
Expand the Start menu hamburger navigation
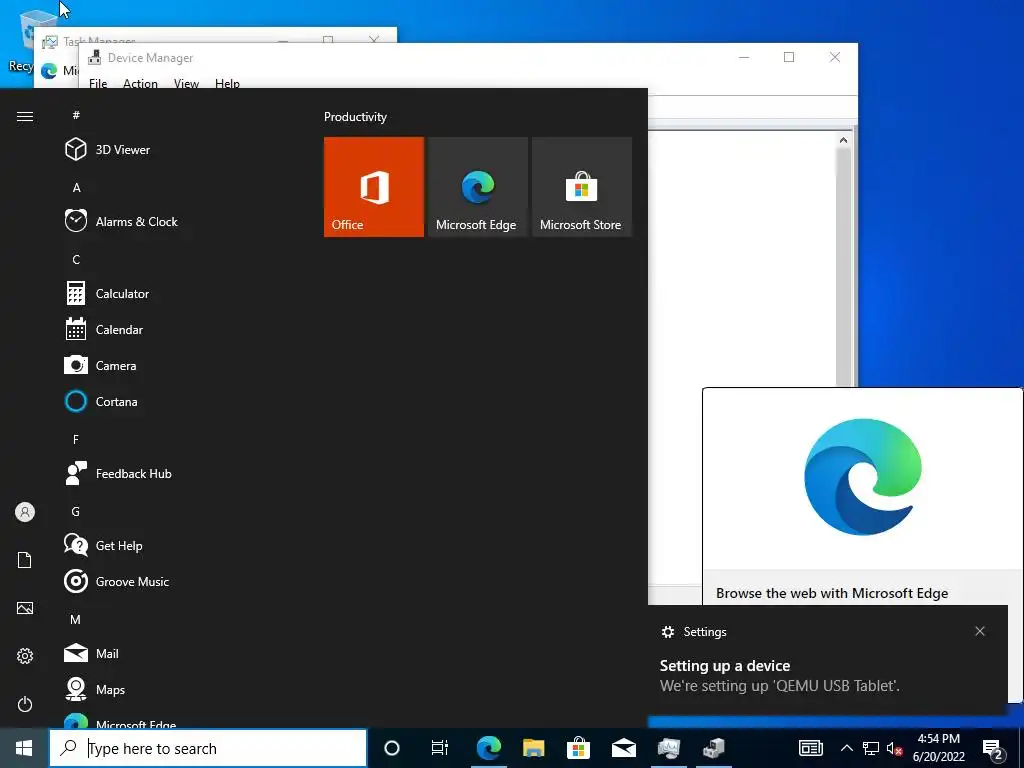[25, 116]
